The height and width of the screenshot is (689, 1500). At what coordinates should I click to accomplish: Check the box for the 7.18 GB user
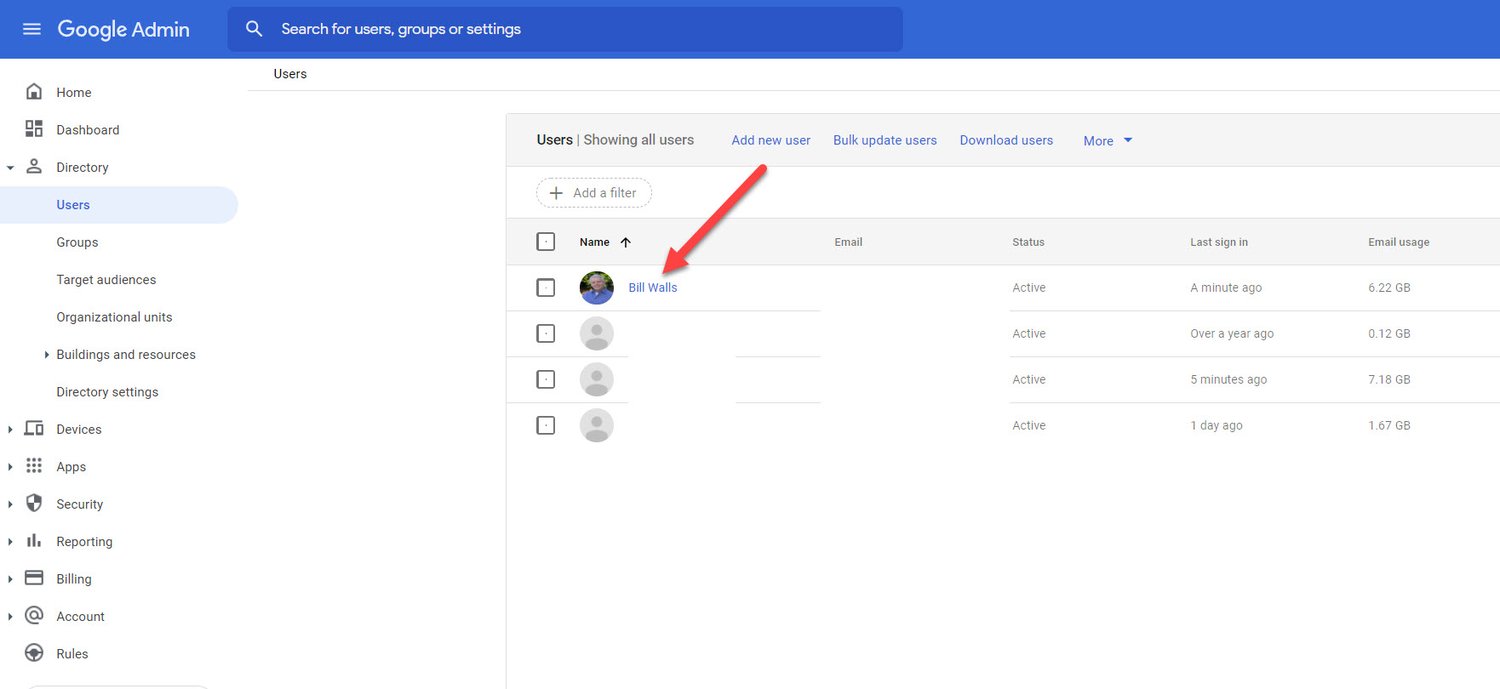click(x=546, y=380)
